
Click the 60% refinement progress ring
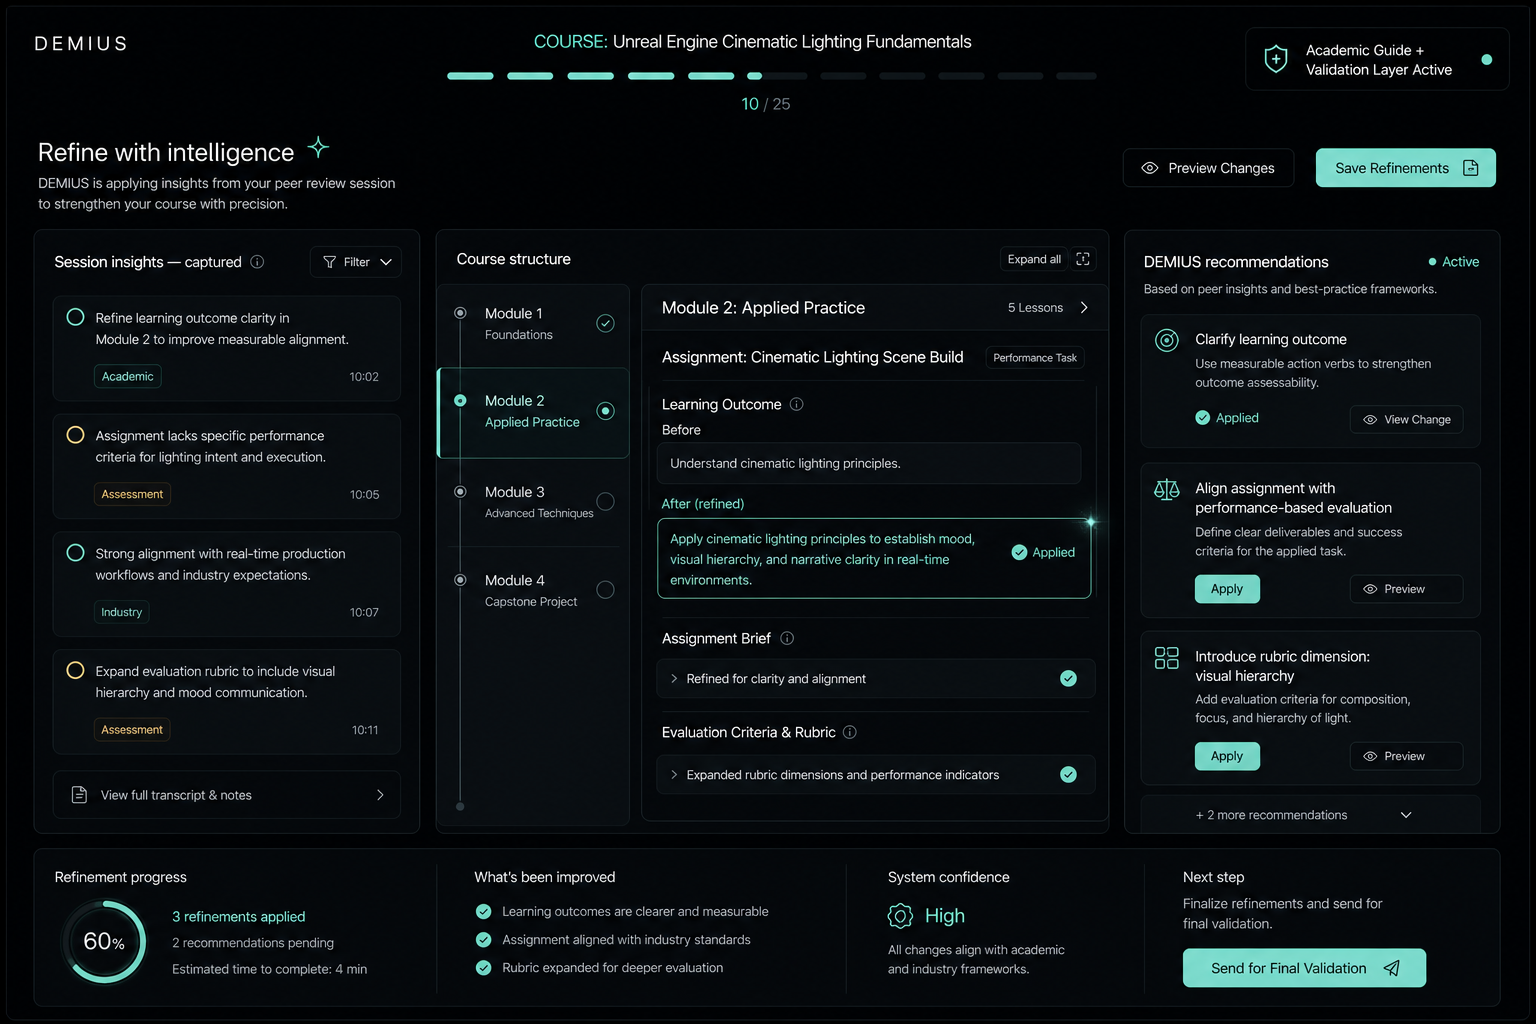104,942
